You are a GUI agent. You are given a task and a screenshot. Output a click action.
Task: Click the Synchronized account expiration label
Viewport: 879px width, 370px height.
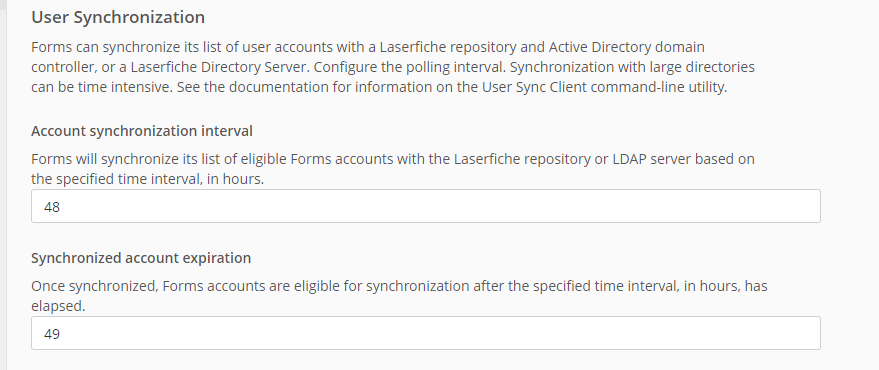click(141, 258)
